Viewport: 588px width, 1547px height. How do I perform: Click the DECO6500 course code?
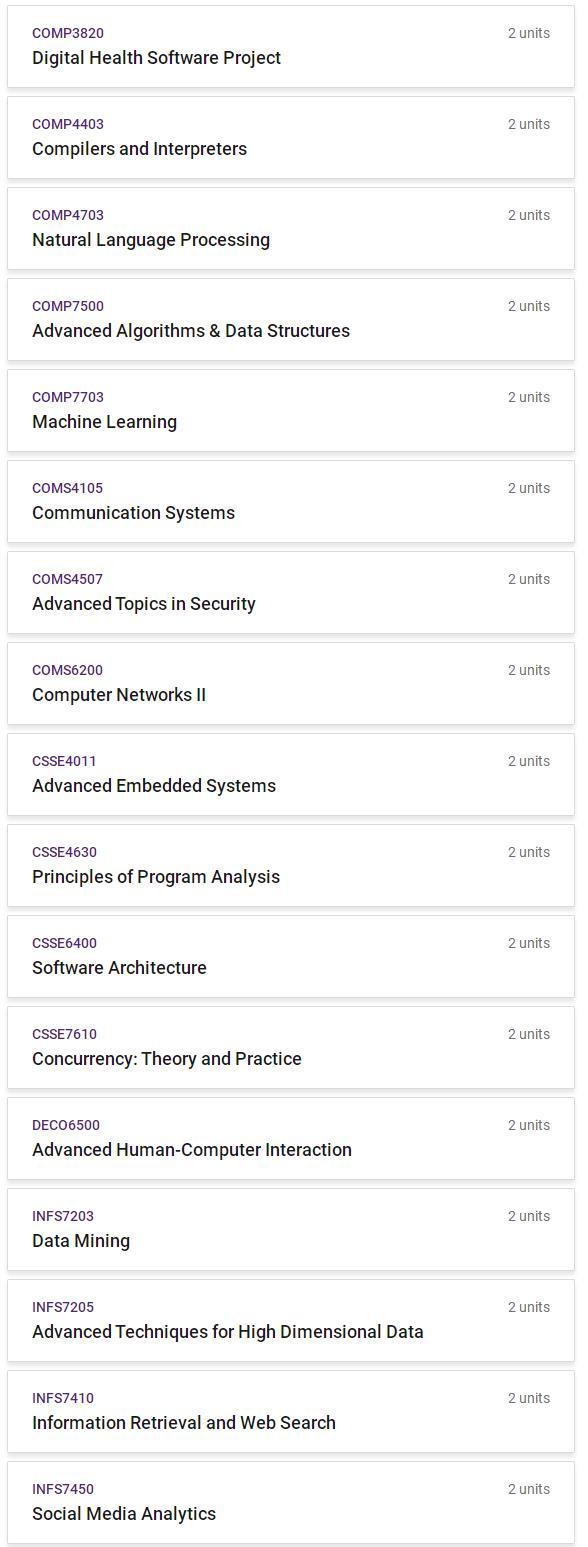66,1125
